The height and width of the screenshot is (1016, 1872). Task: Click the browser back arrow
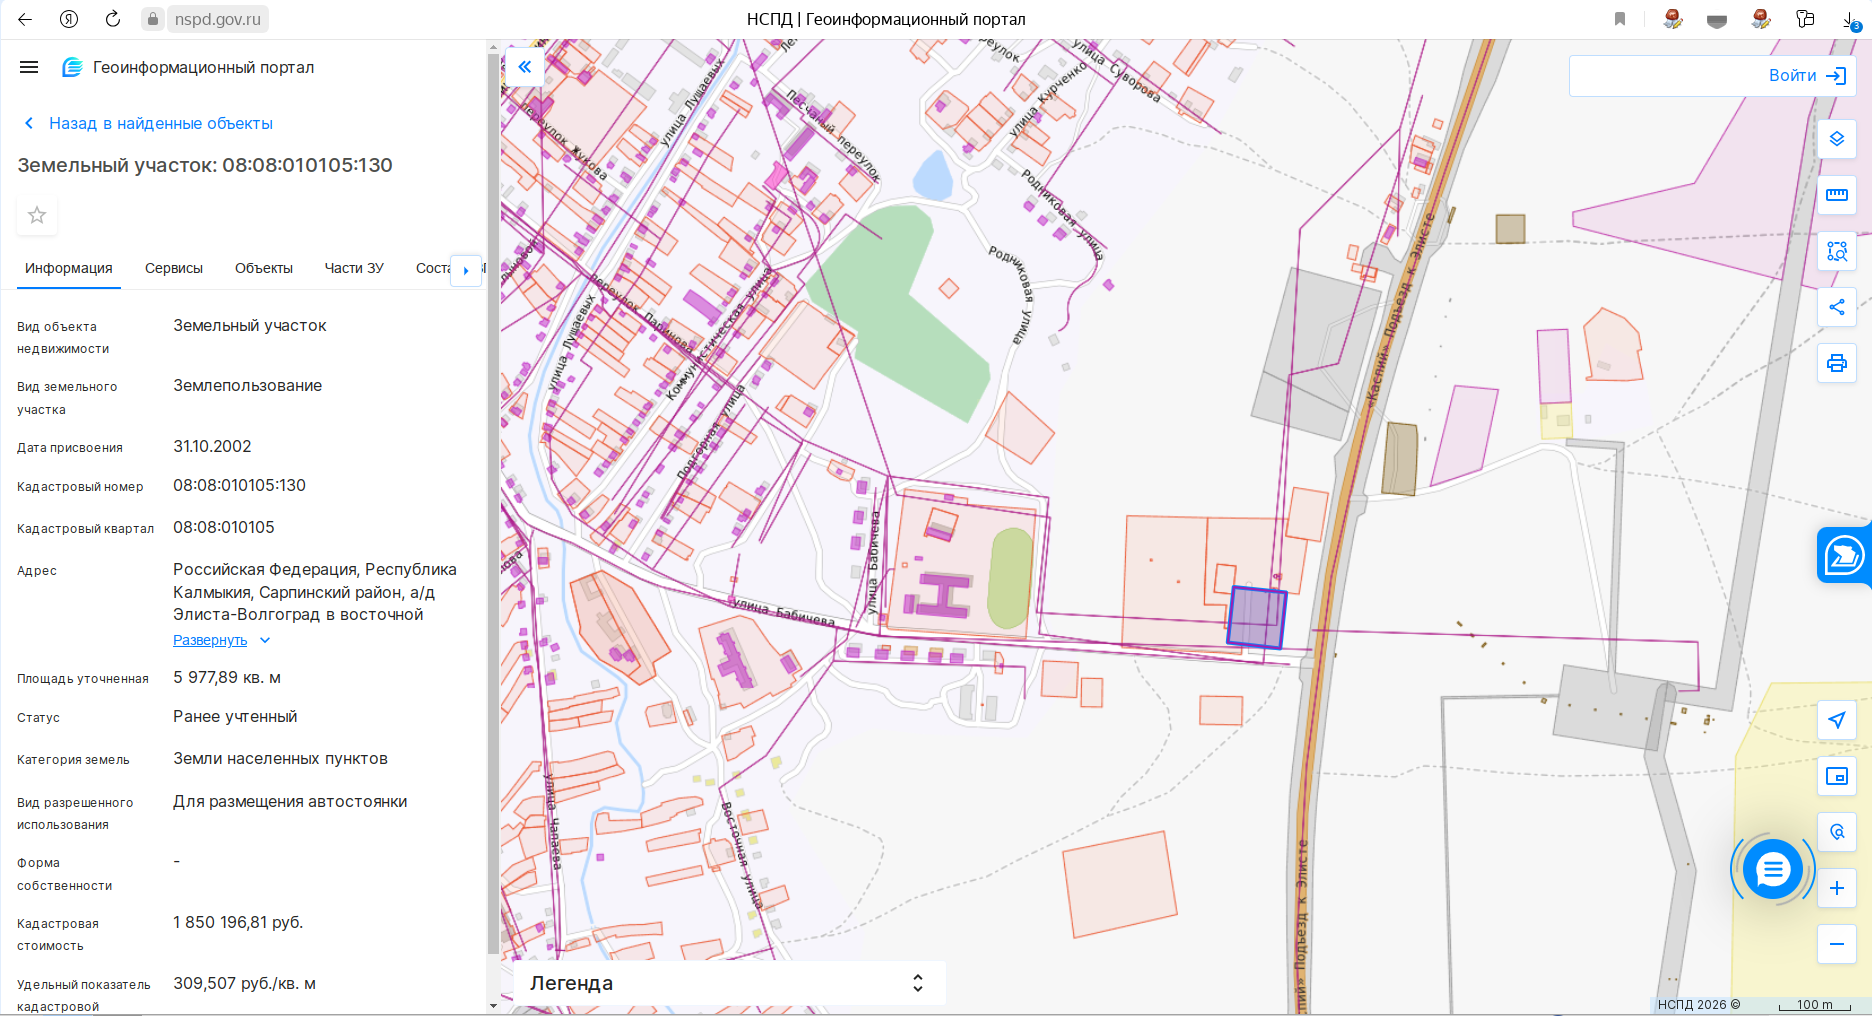point(25,19)
